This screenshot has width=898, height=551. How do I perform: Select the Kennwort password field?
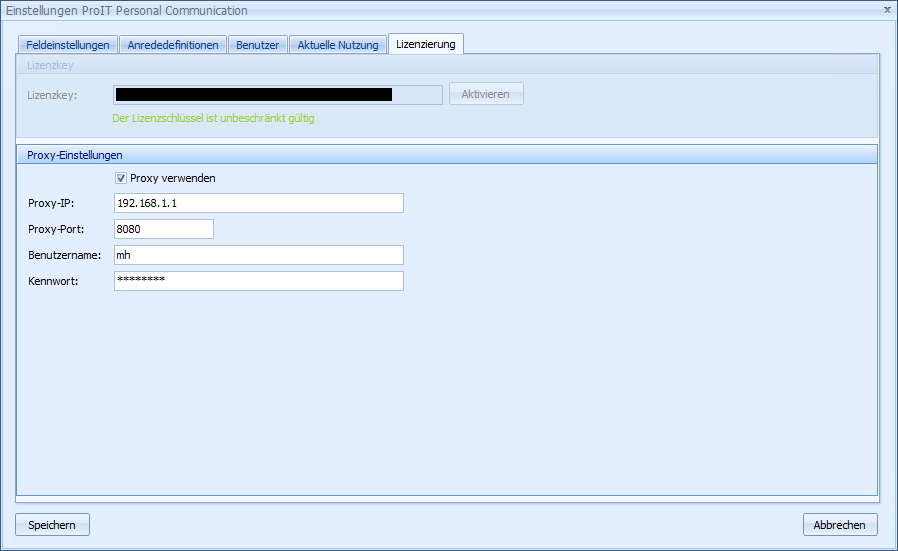258,281
